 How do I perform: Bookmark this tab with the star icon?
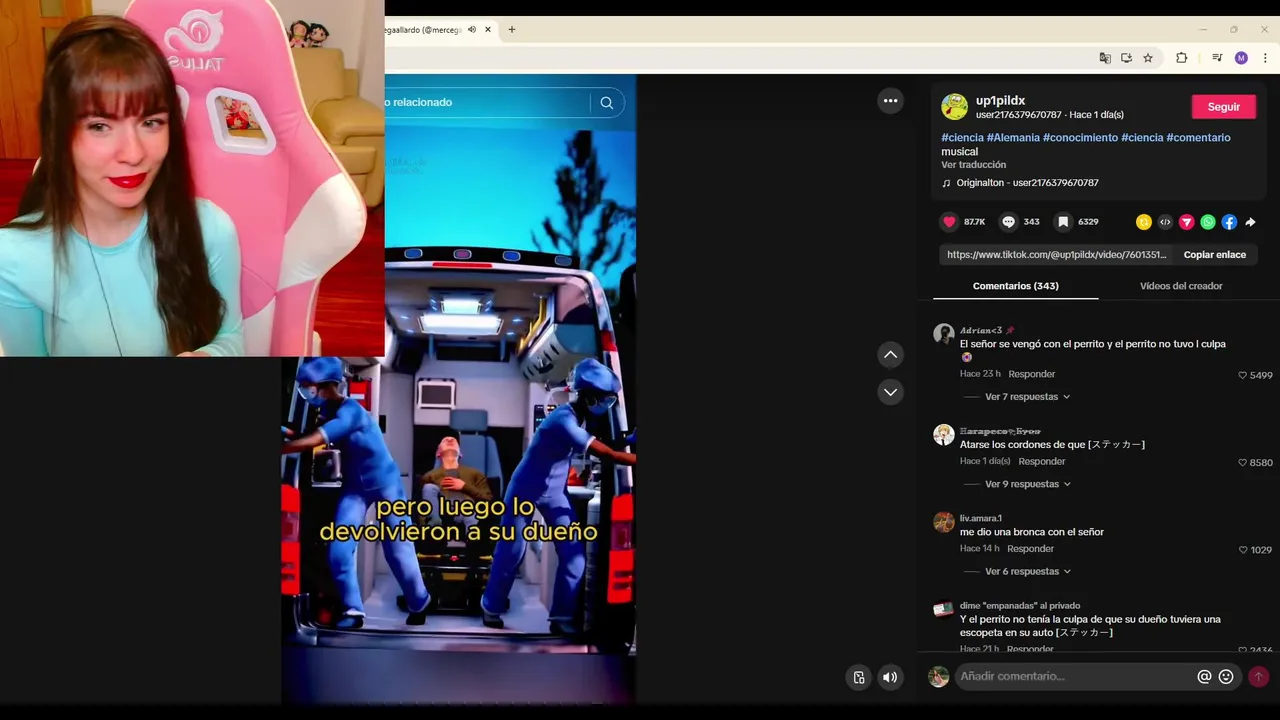1148,58
